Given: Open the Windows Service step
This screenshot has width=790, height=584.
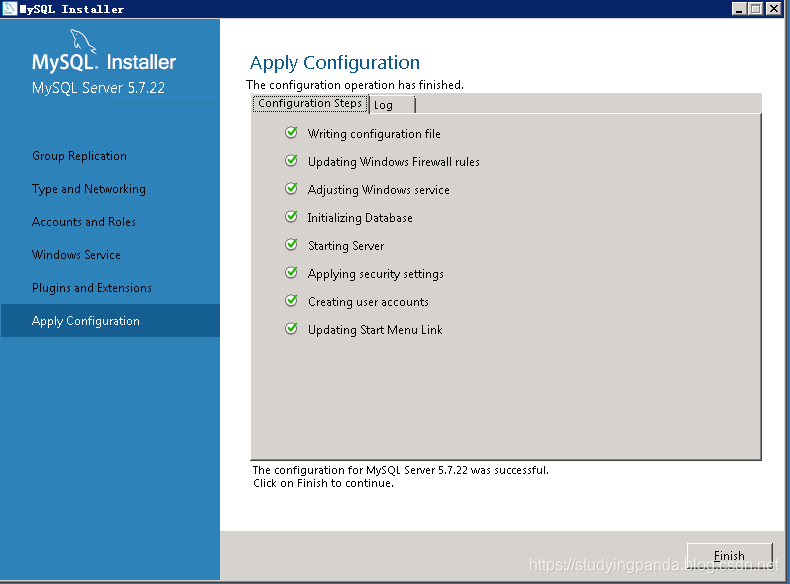Looking at the screenshot, I should 76,255.
